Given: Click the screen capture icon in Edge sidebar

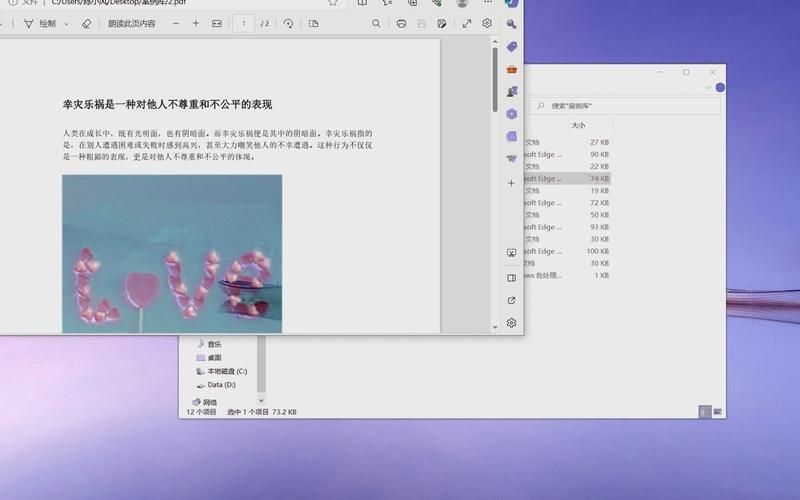Looking at the screenshot, I should [511, 253].
